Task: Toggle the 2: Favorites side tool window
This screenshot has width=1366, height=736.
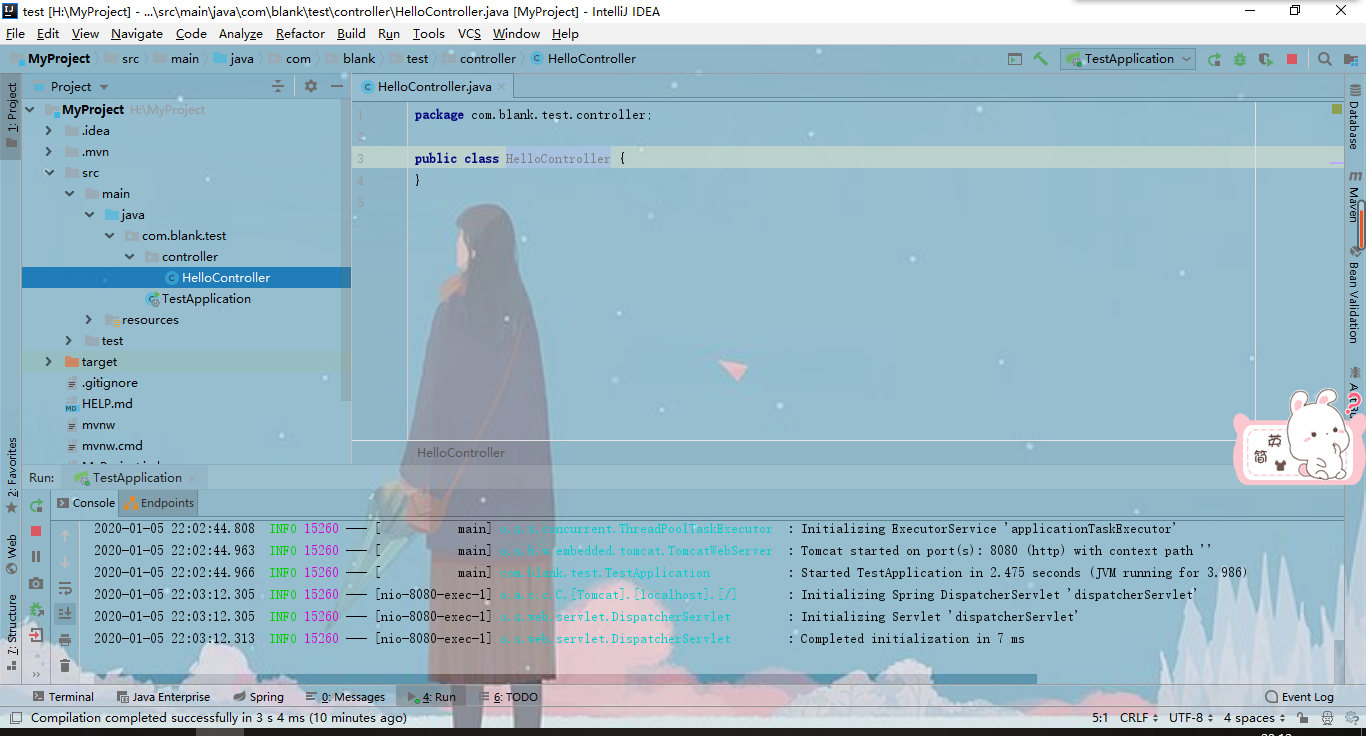Action: (11, 475)
